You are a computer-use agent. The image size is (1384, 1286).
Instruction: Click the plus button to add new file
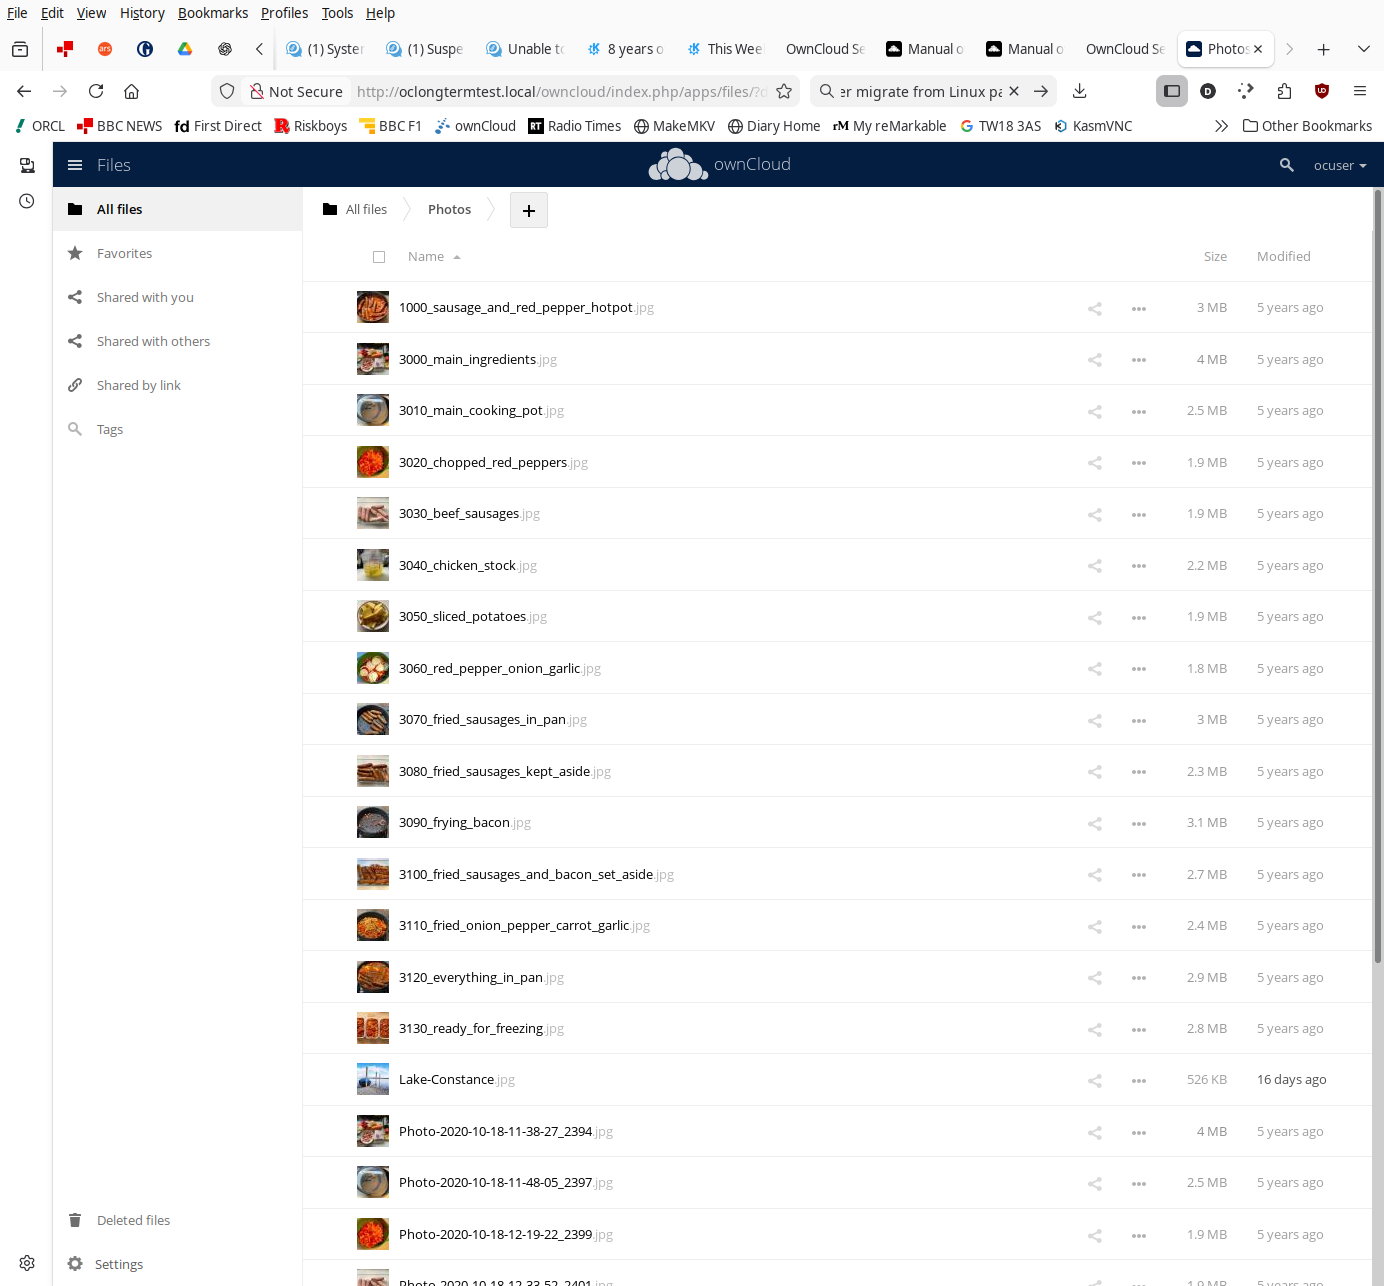(x=528, y=210)
